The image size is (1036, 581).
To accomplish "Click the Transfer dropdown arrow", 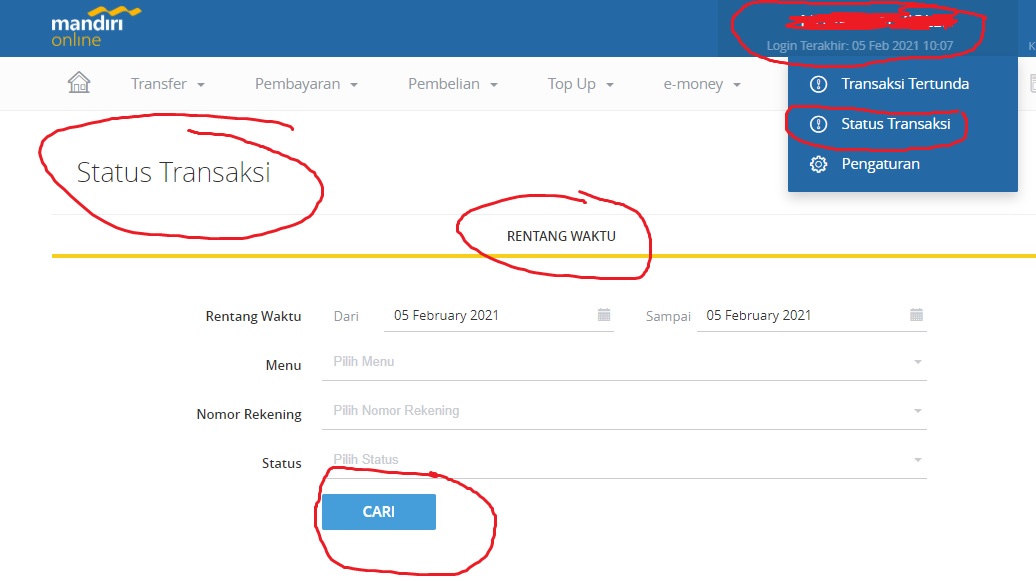I will point(201,85).
